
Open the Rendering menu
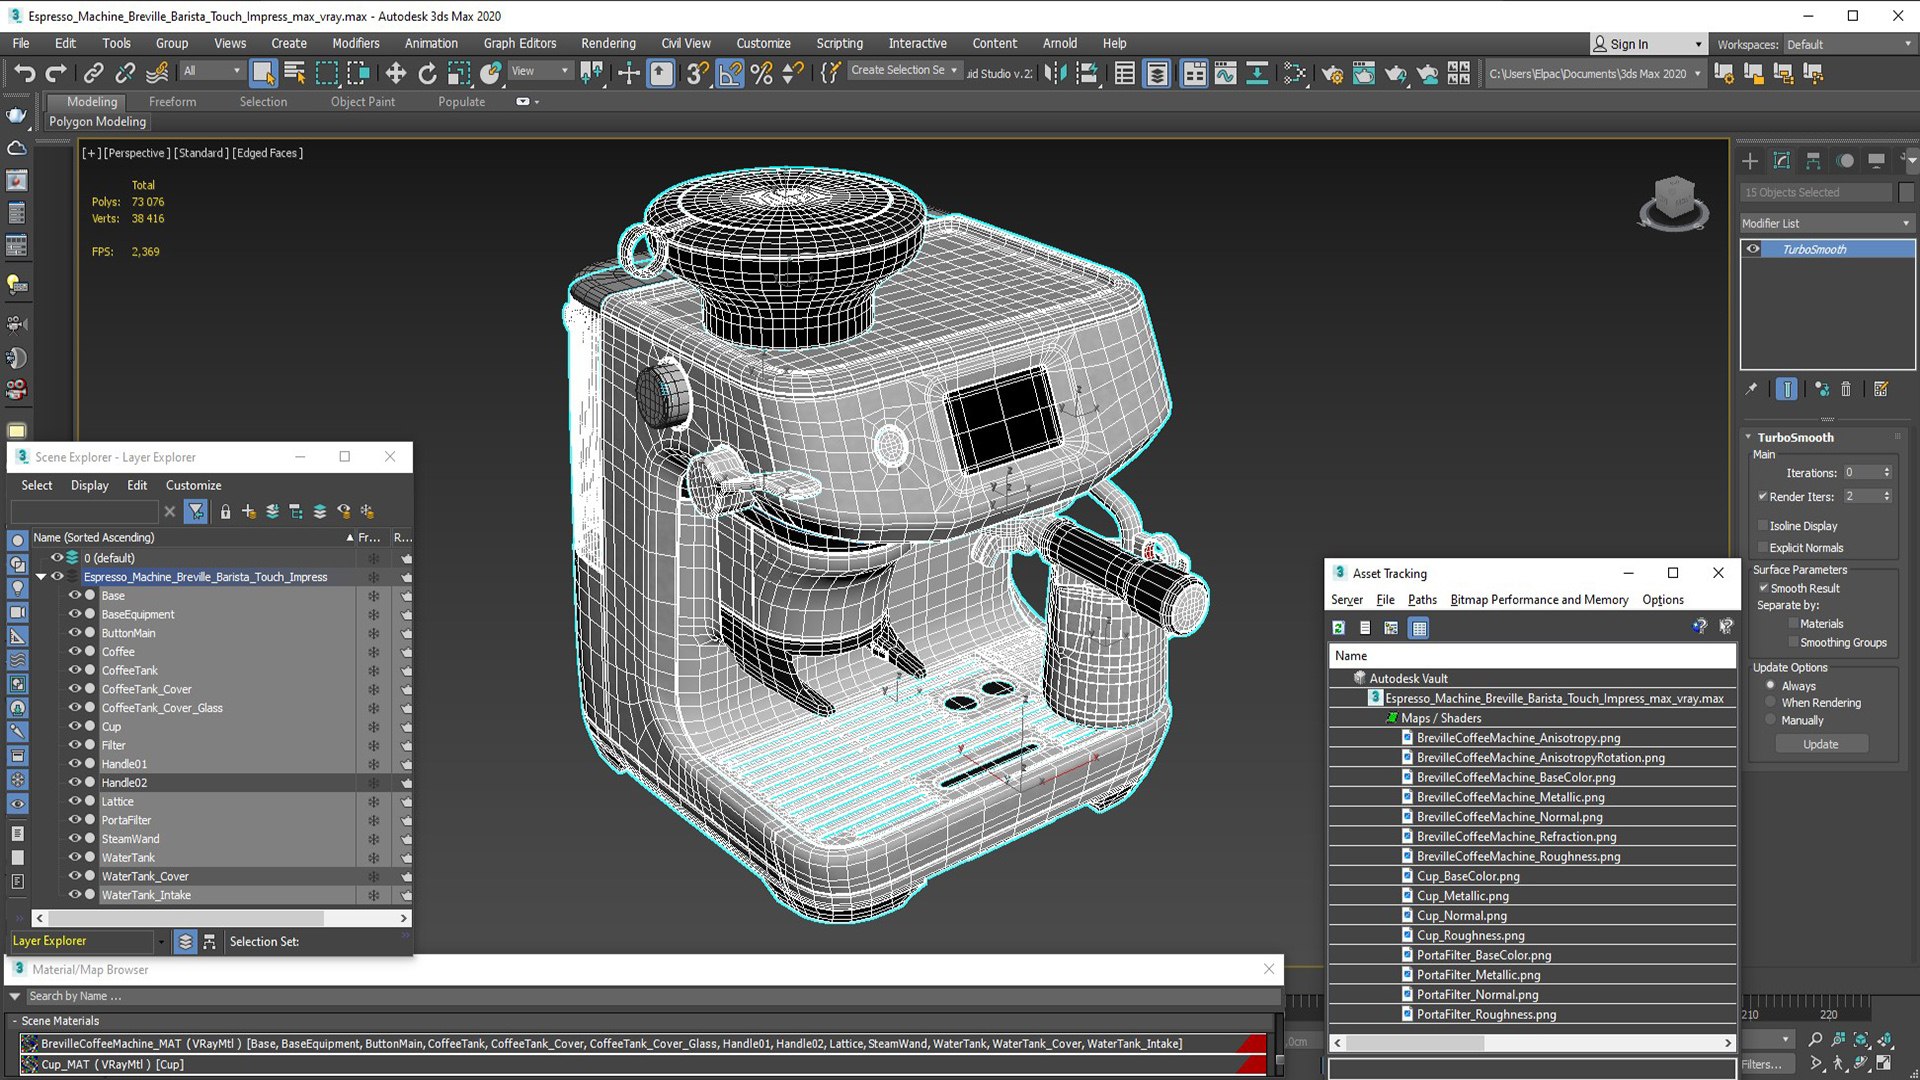608,43
